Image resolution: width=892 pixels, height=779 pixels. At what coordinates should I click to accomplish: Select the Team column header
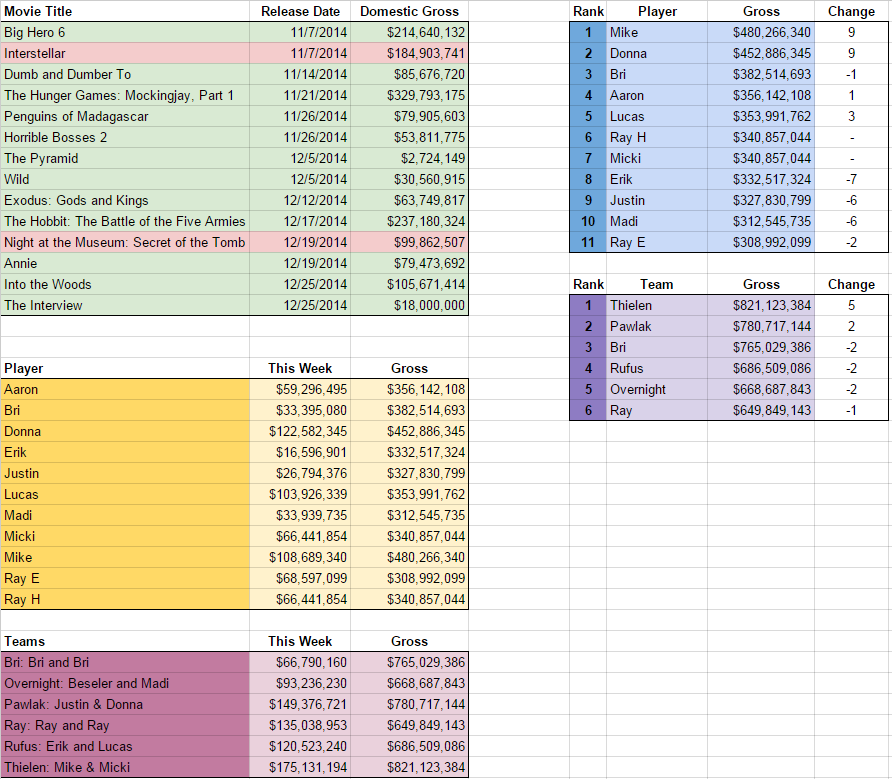tap(656, 285)
